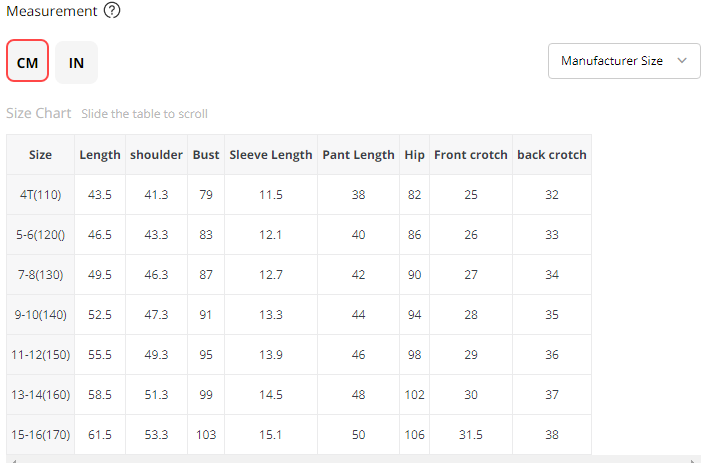This screenshot has height=463, width=717.
Task: Click the Length column header
Action: tap(100, 155)
